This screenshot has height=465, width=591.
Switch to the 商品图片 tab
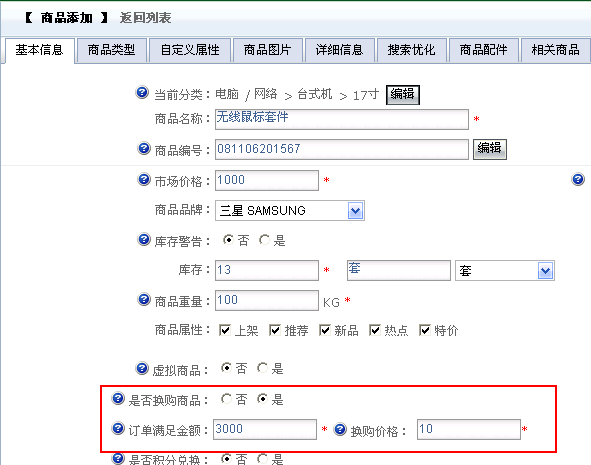[x=268, y=50]
